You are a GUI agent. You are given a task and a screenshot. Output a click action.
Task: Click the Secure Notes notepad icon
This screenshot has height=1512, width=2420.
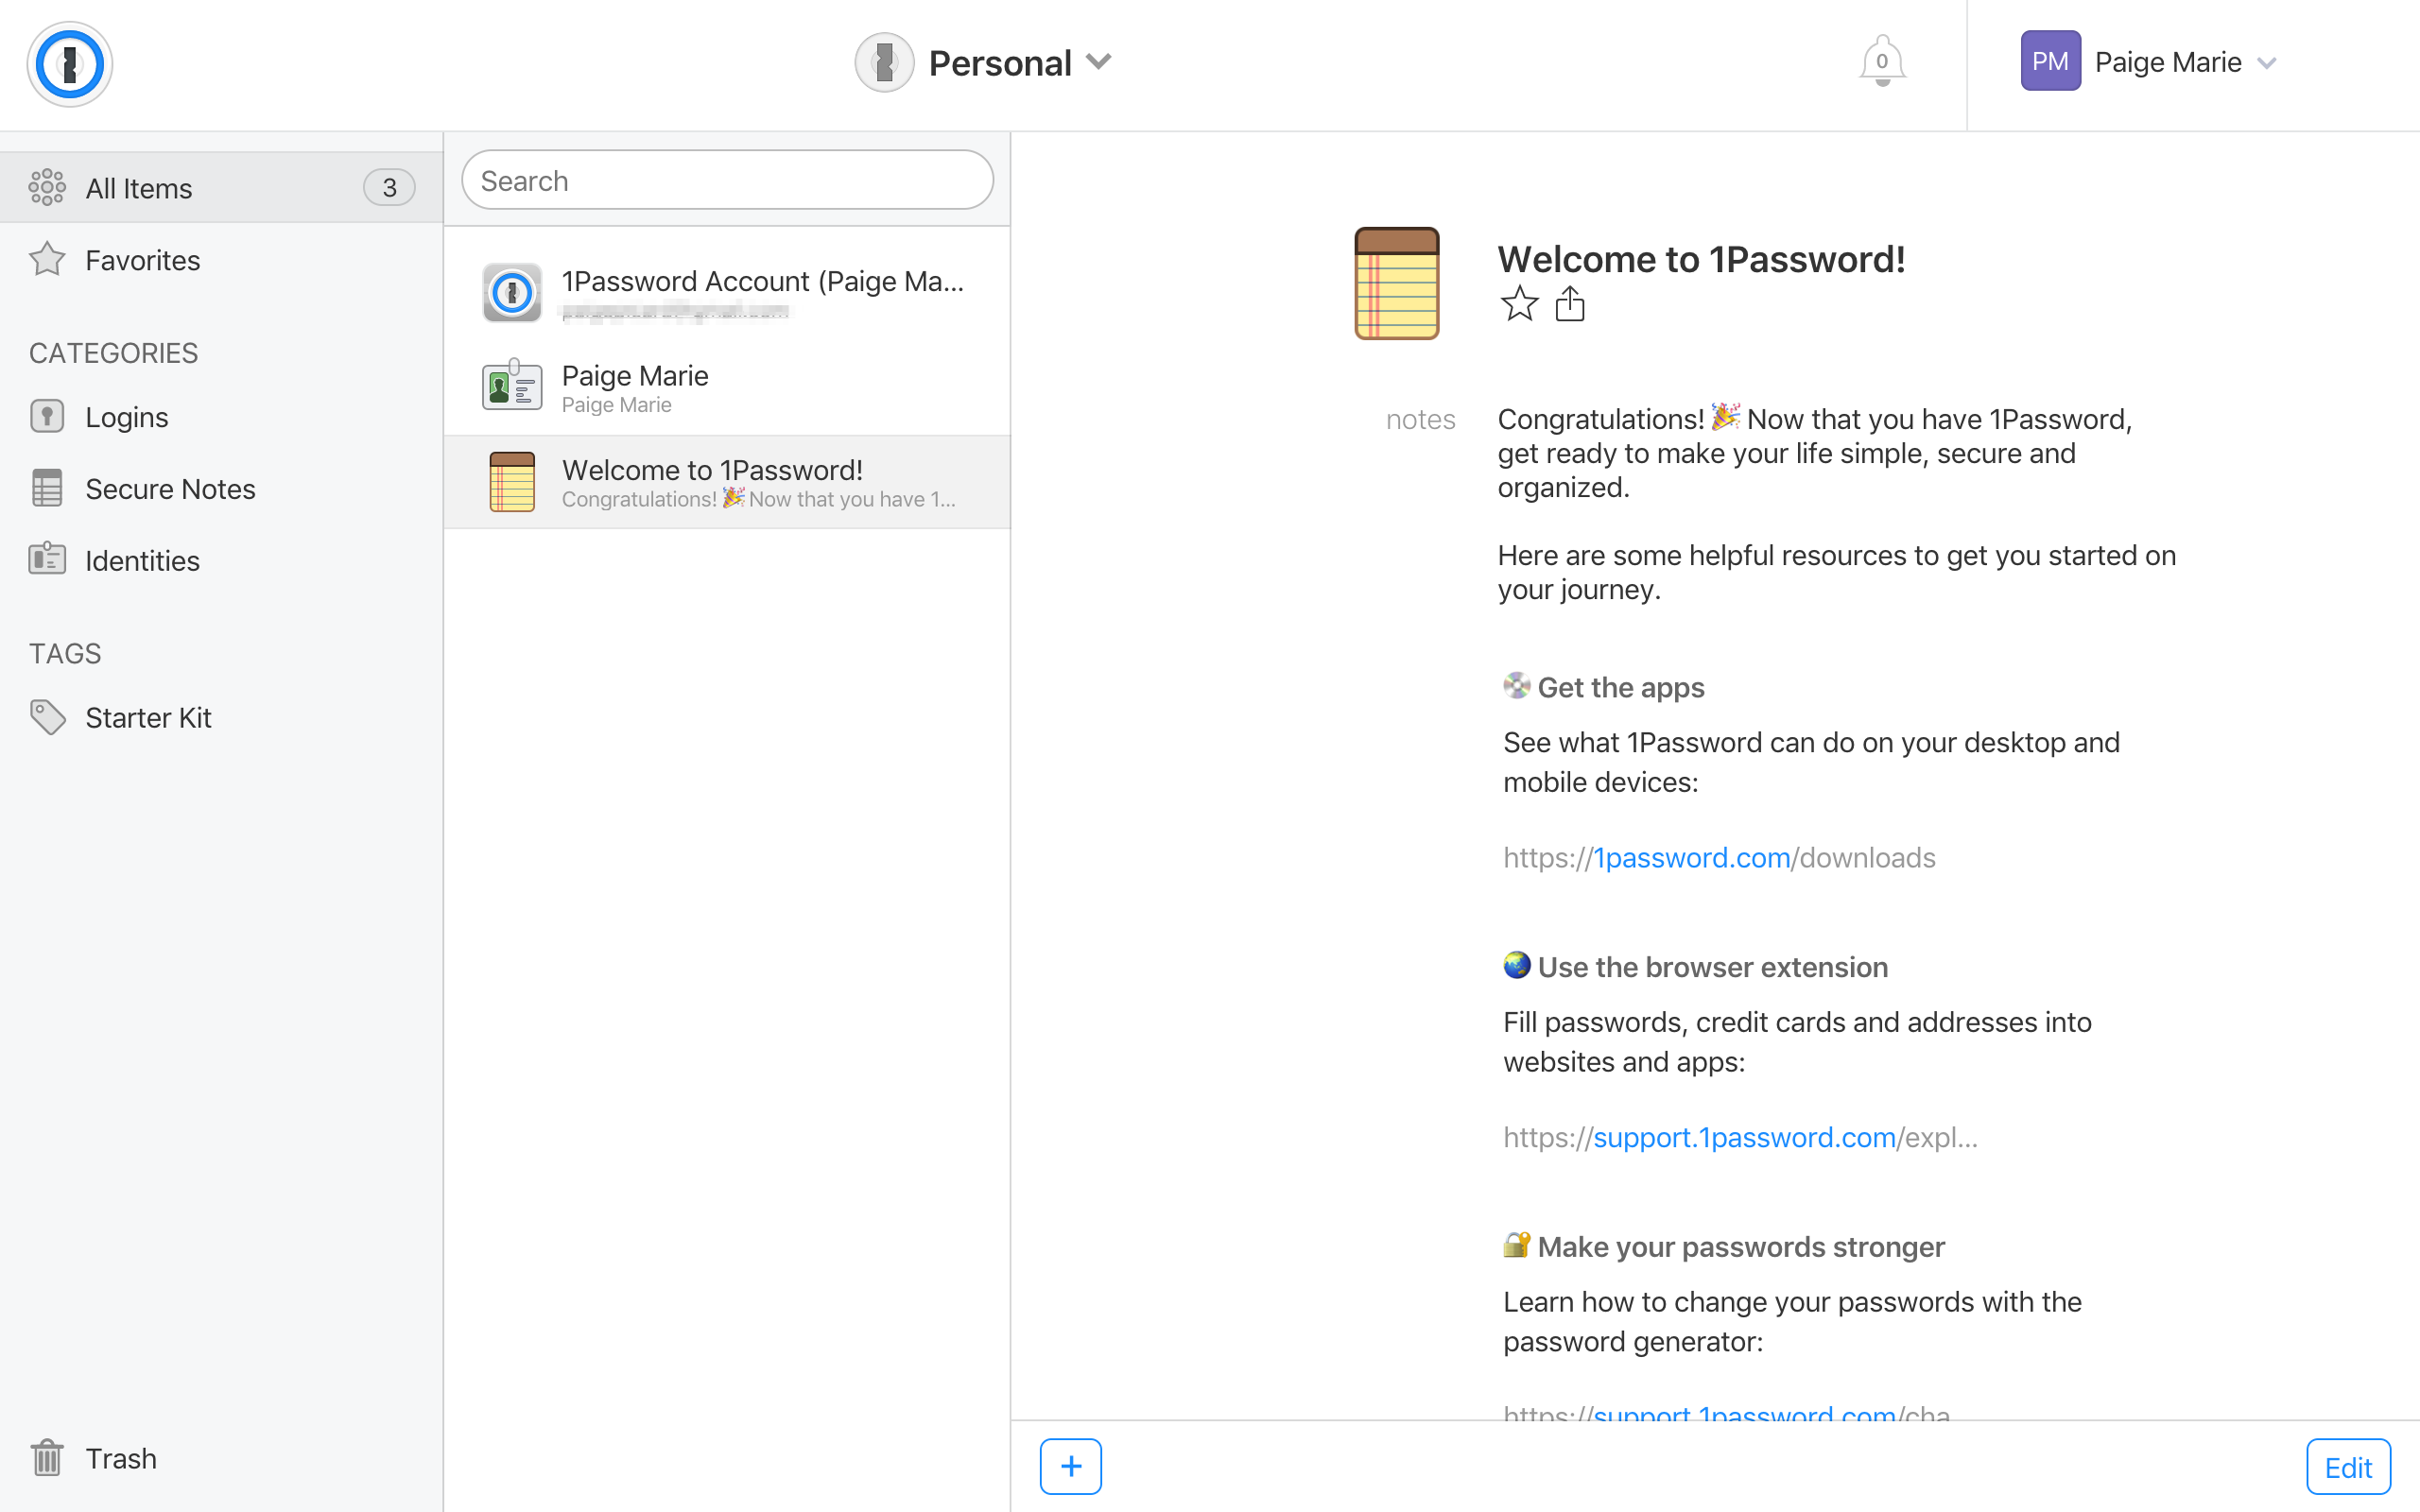[47, 488]
